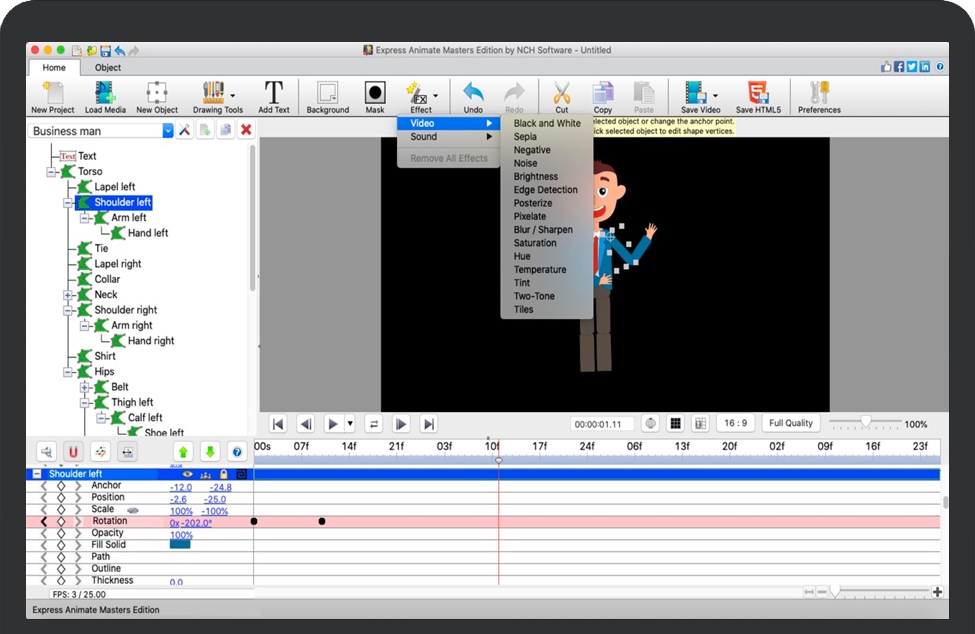Collapse the Torso tree branch
975x634 pixels.
(x=50, y=172)
